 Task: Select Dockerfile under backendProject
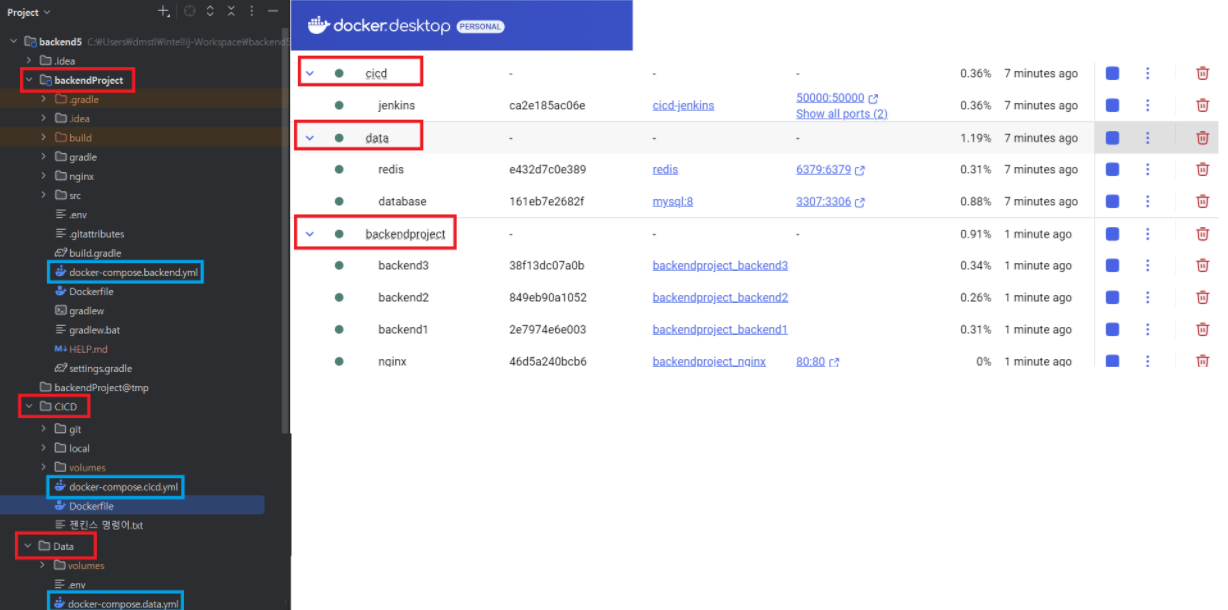(x=84, y=291)
